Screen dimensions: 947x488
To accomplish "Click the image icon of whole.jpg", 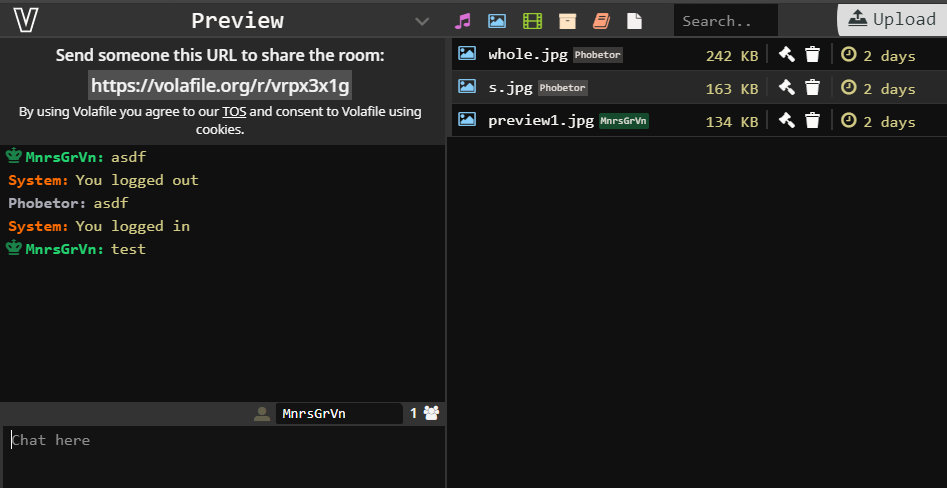I will point(467,53).
